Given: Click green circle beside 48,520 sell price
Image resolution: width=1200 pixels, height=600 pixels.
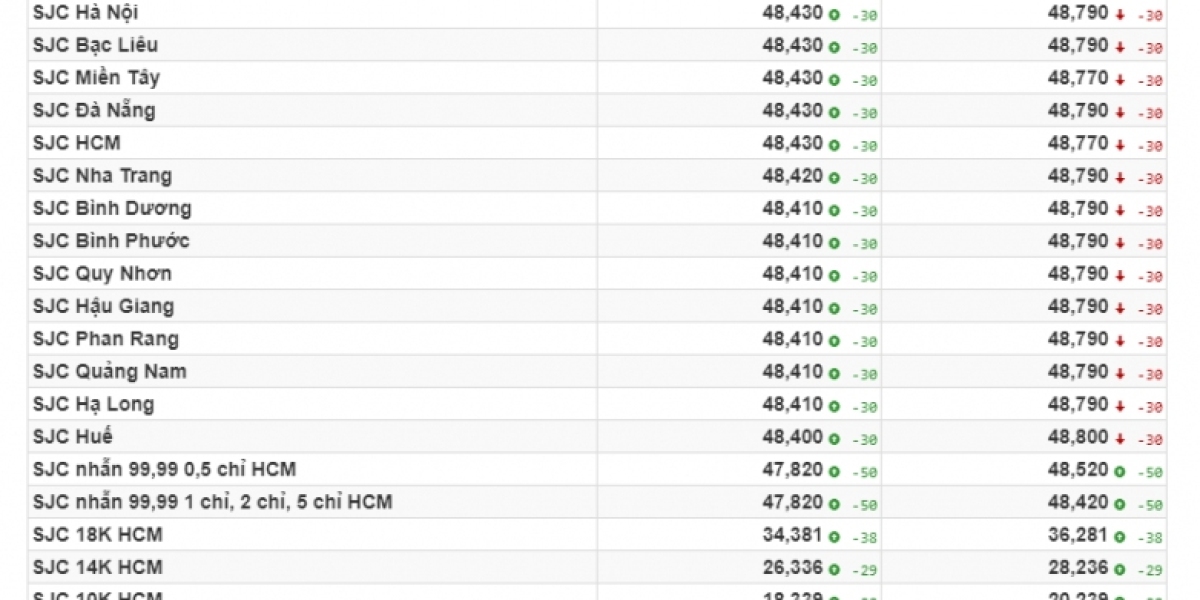Looking at the screenshot, I should pos(1120,472).
